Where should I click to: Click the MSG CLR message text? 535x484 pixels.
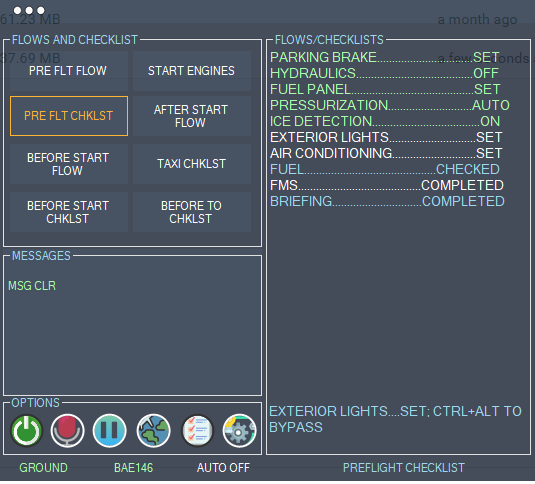pyautogui.click(x=32, y=286)
